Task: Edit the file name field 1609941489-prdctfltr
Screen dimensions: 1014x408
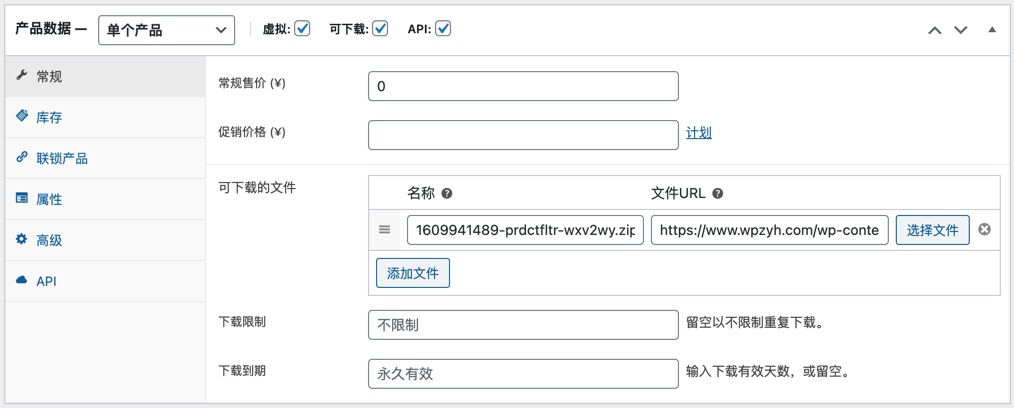Action: coord(525,230)
